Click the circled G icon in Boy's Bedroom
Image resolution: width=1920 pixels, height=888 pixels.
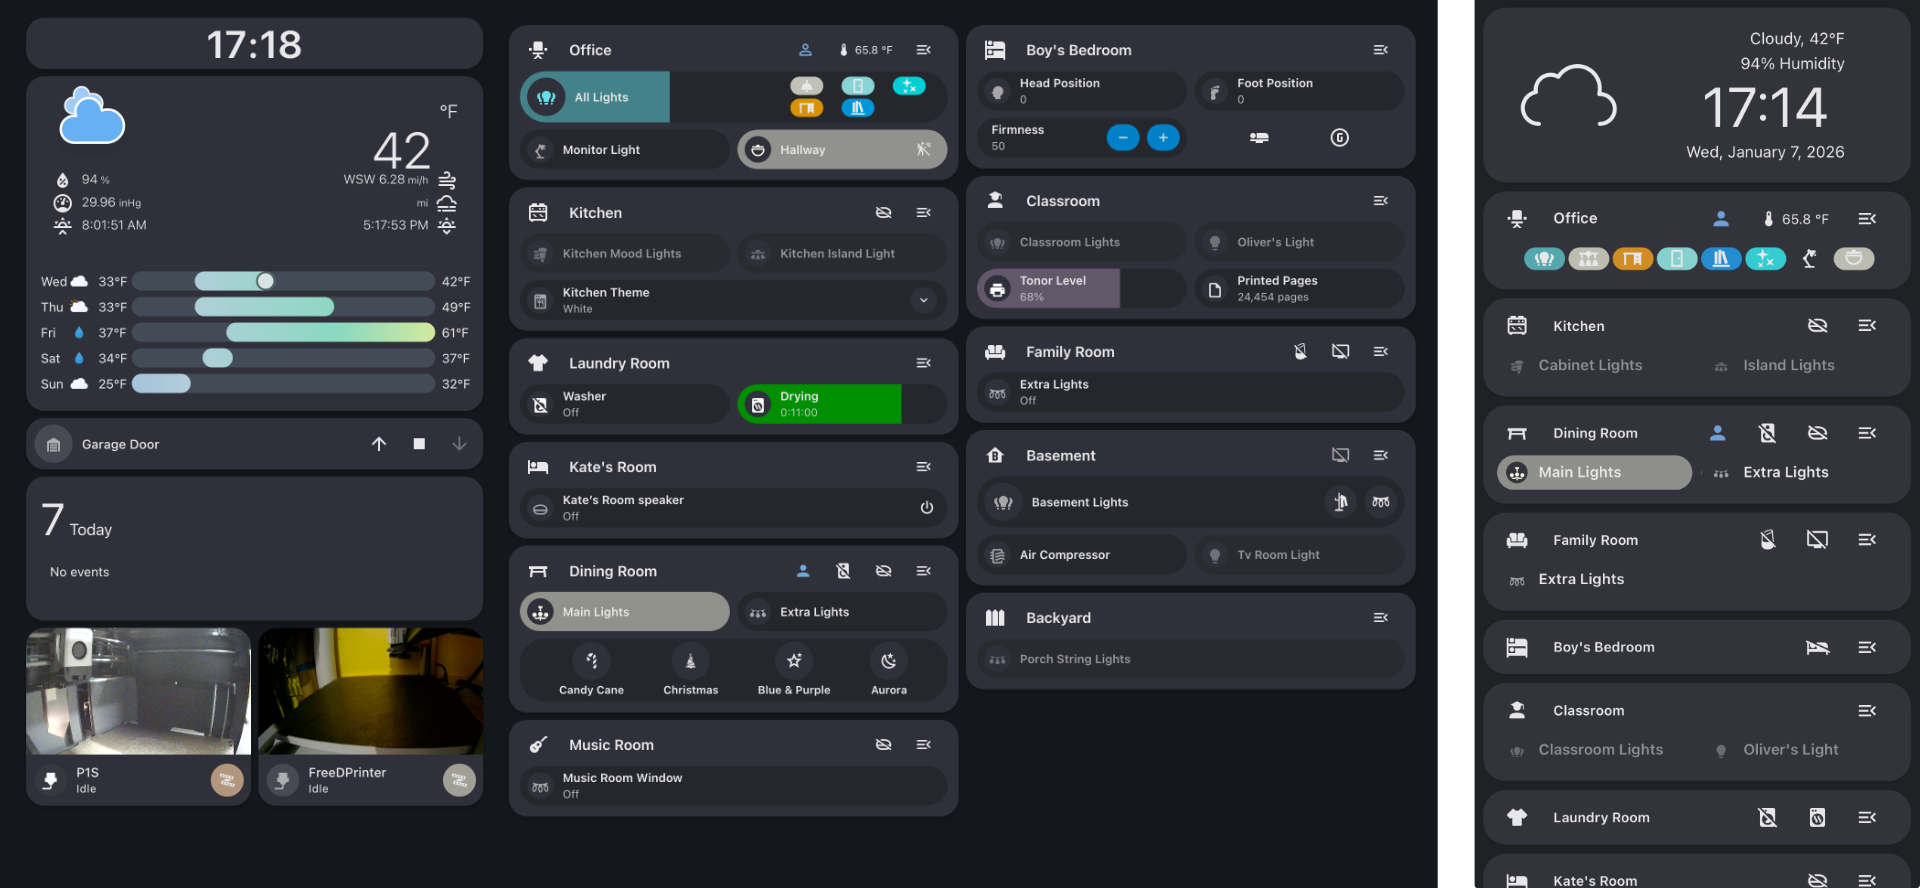[x=1340, y=138]
